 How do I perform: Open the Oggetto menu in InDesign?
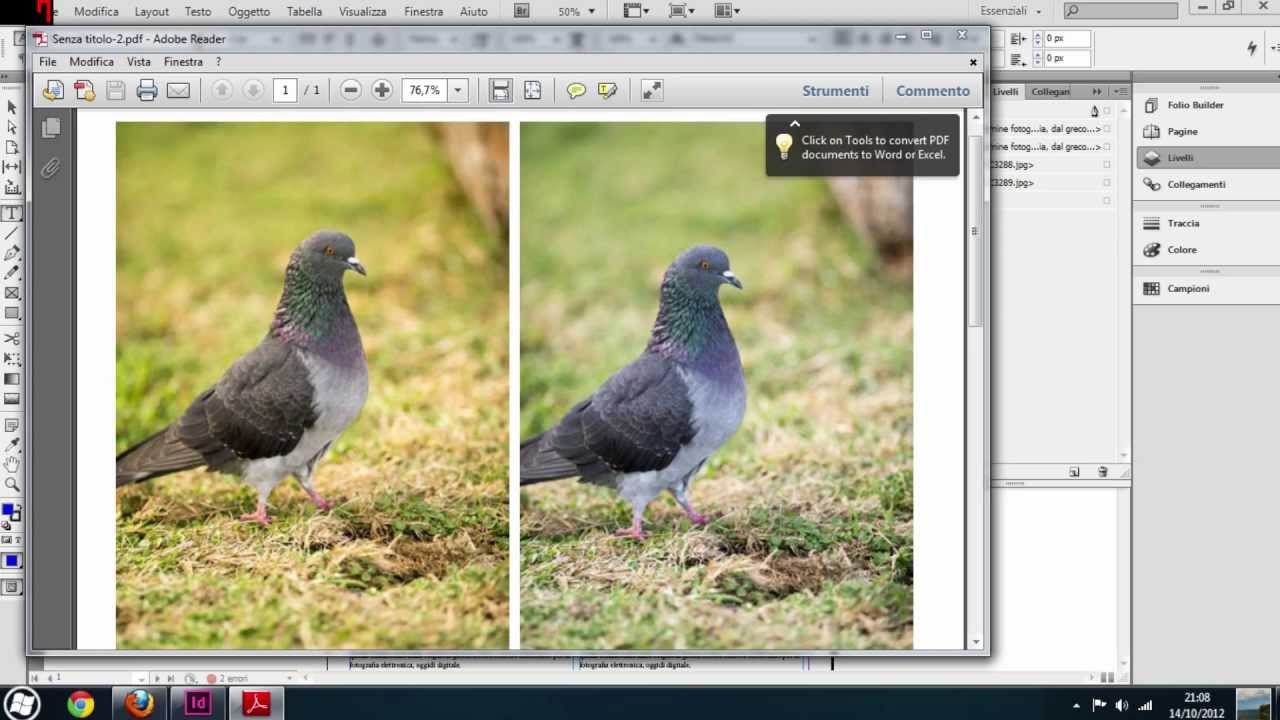(249, 12)
